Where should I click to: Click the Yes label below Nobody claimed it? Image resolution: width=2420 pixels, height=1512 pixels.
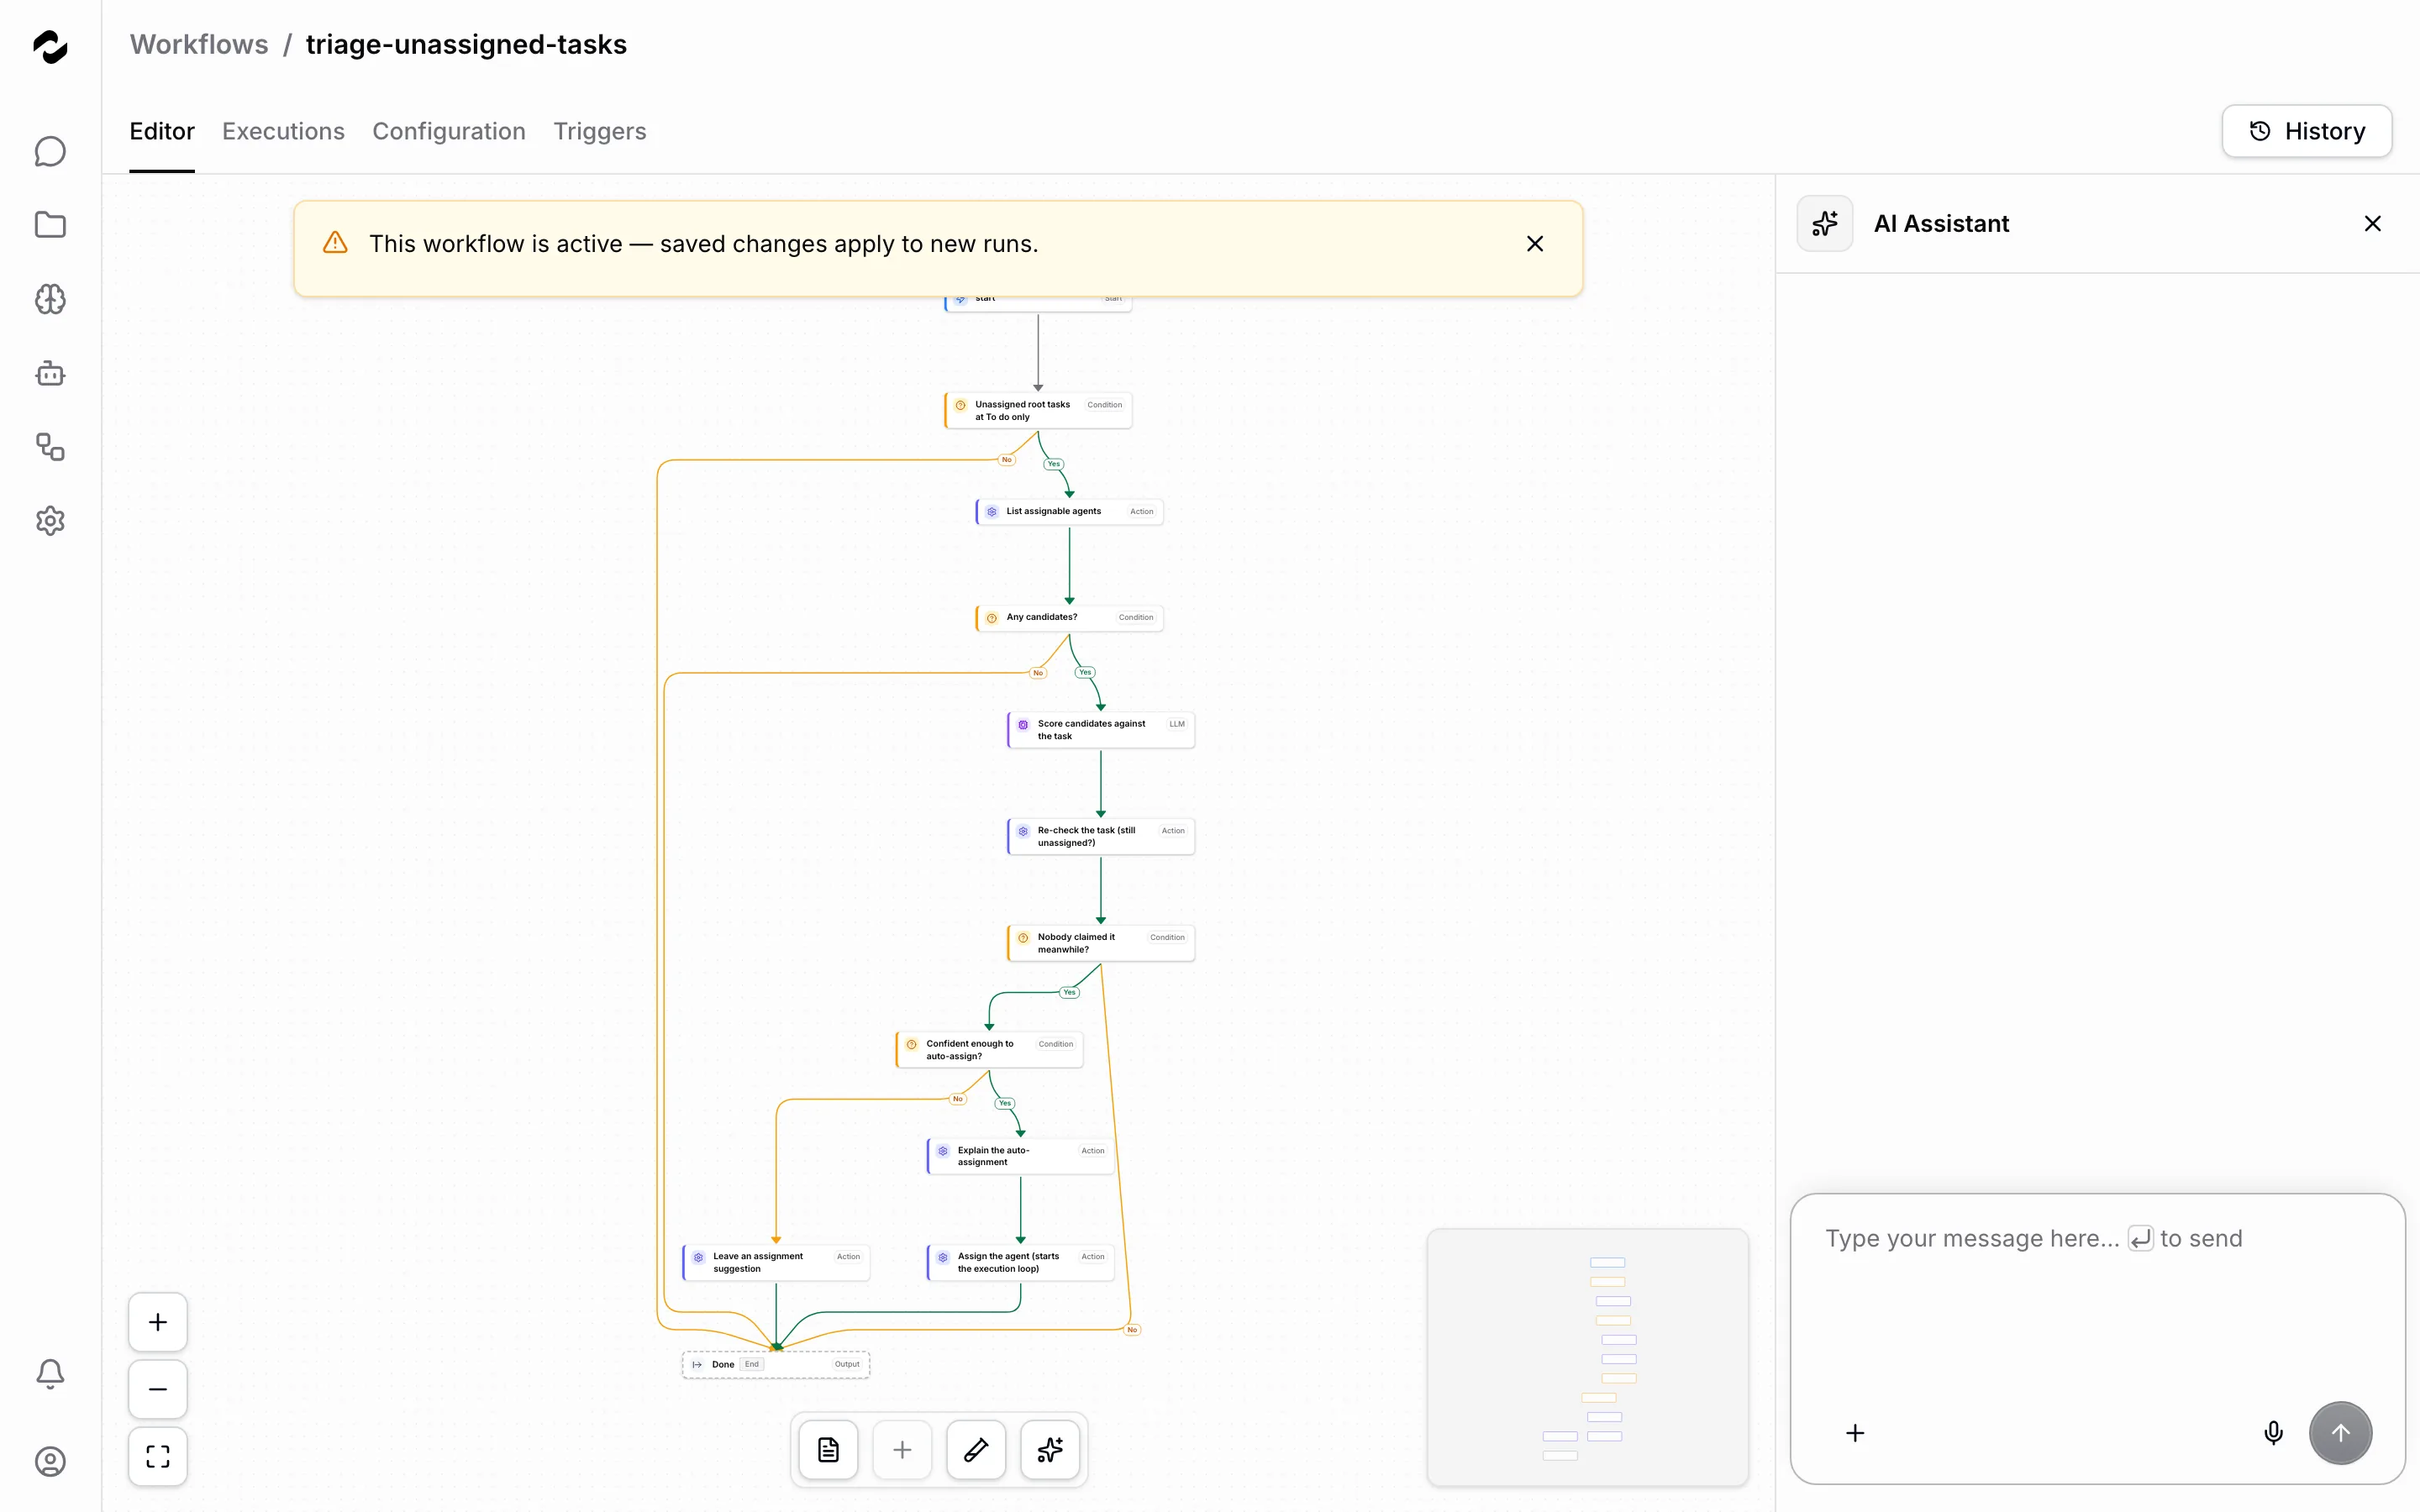(1069, 992)
